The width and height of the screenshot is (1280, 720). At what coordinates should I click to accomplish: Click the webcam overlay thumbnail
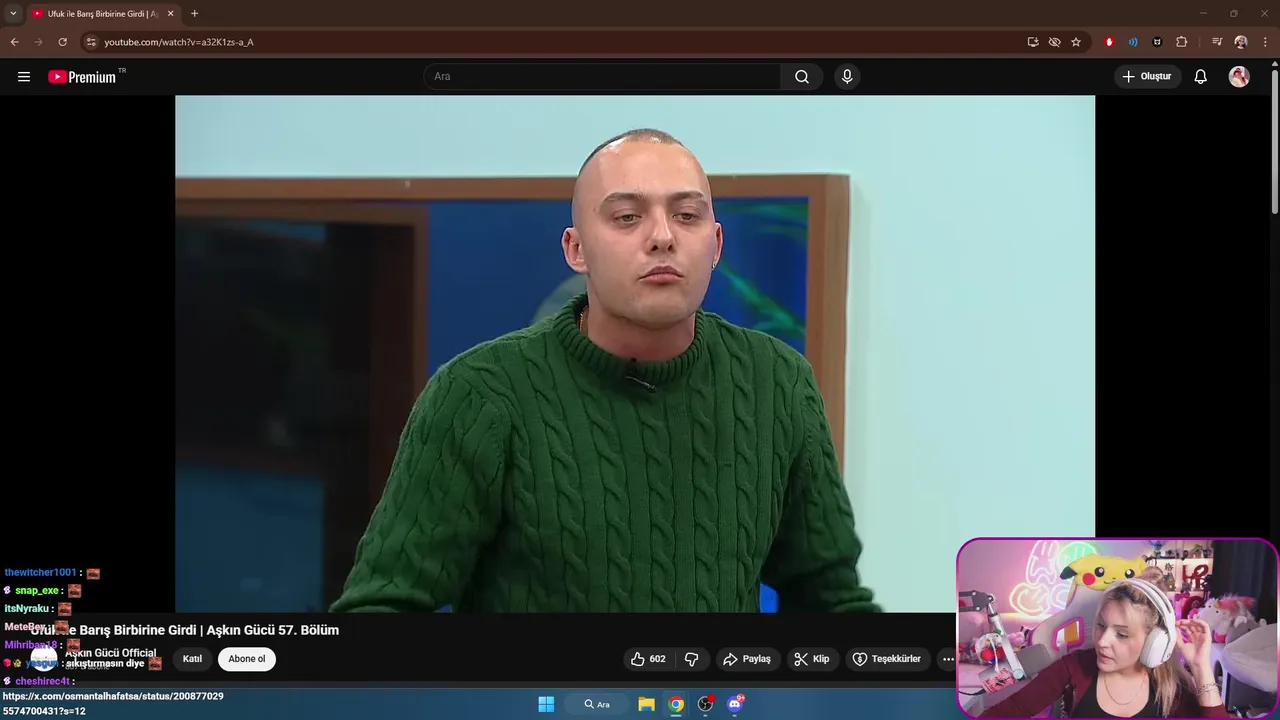point(1117,628)
